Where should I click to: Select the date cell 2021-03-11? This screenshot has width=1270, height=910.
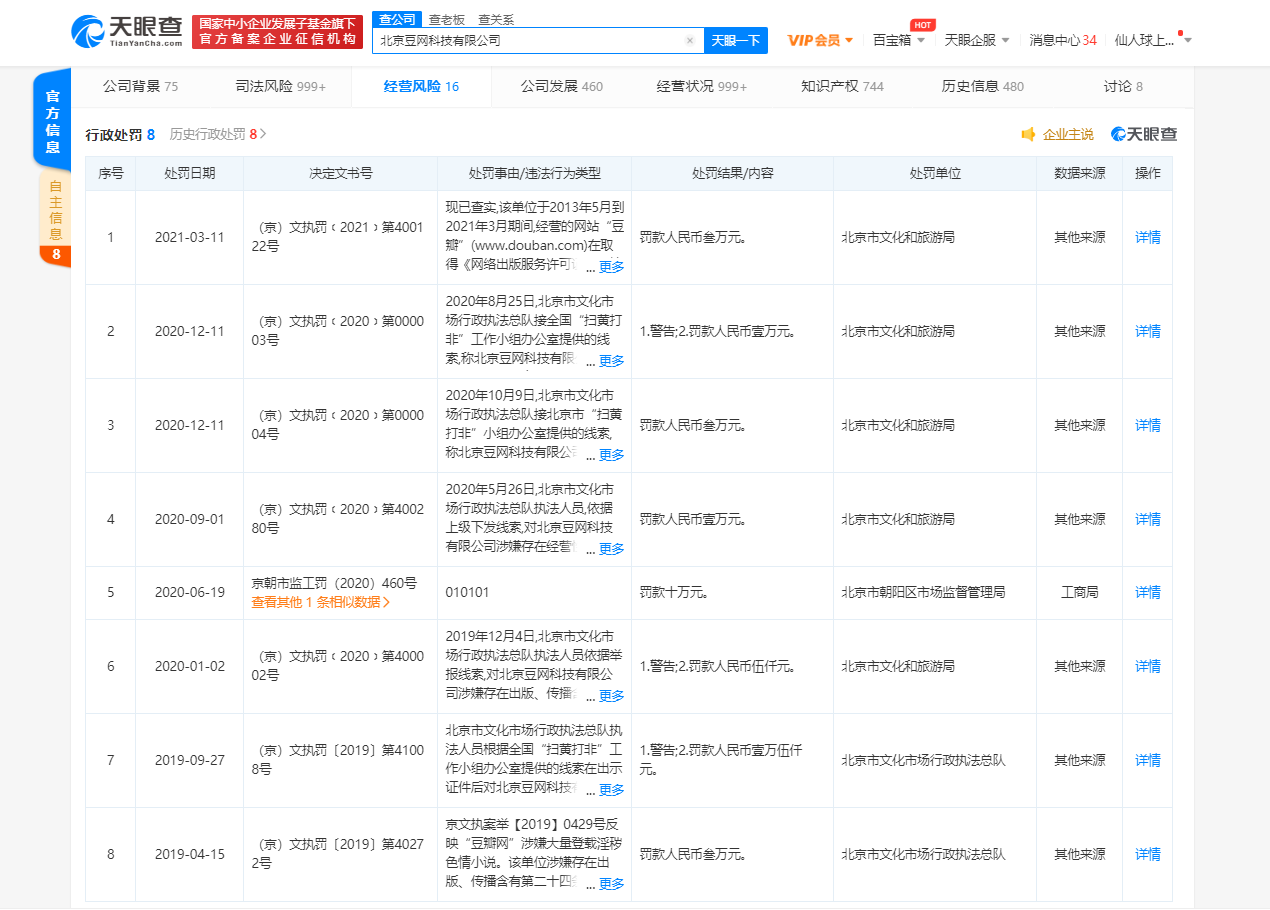tap(189, 238)
